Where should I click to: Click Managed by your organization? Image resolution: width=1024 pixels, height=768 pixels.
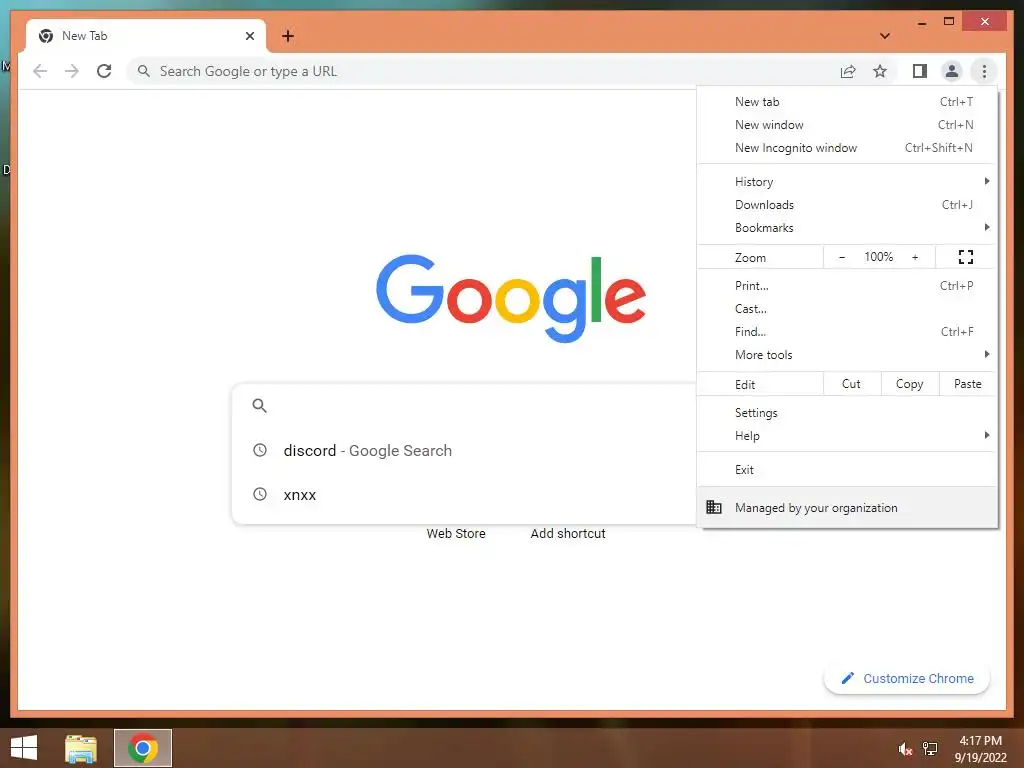click(x=847, y=507)
